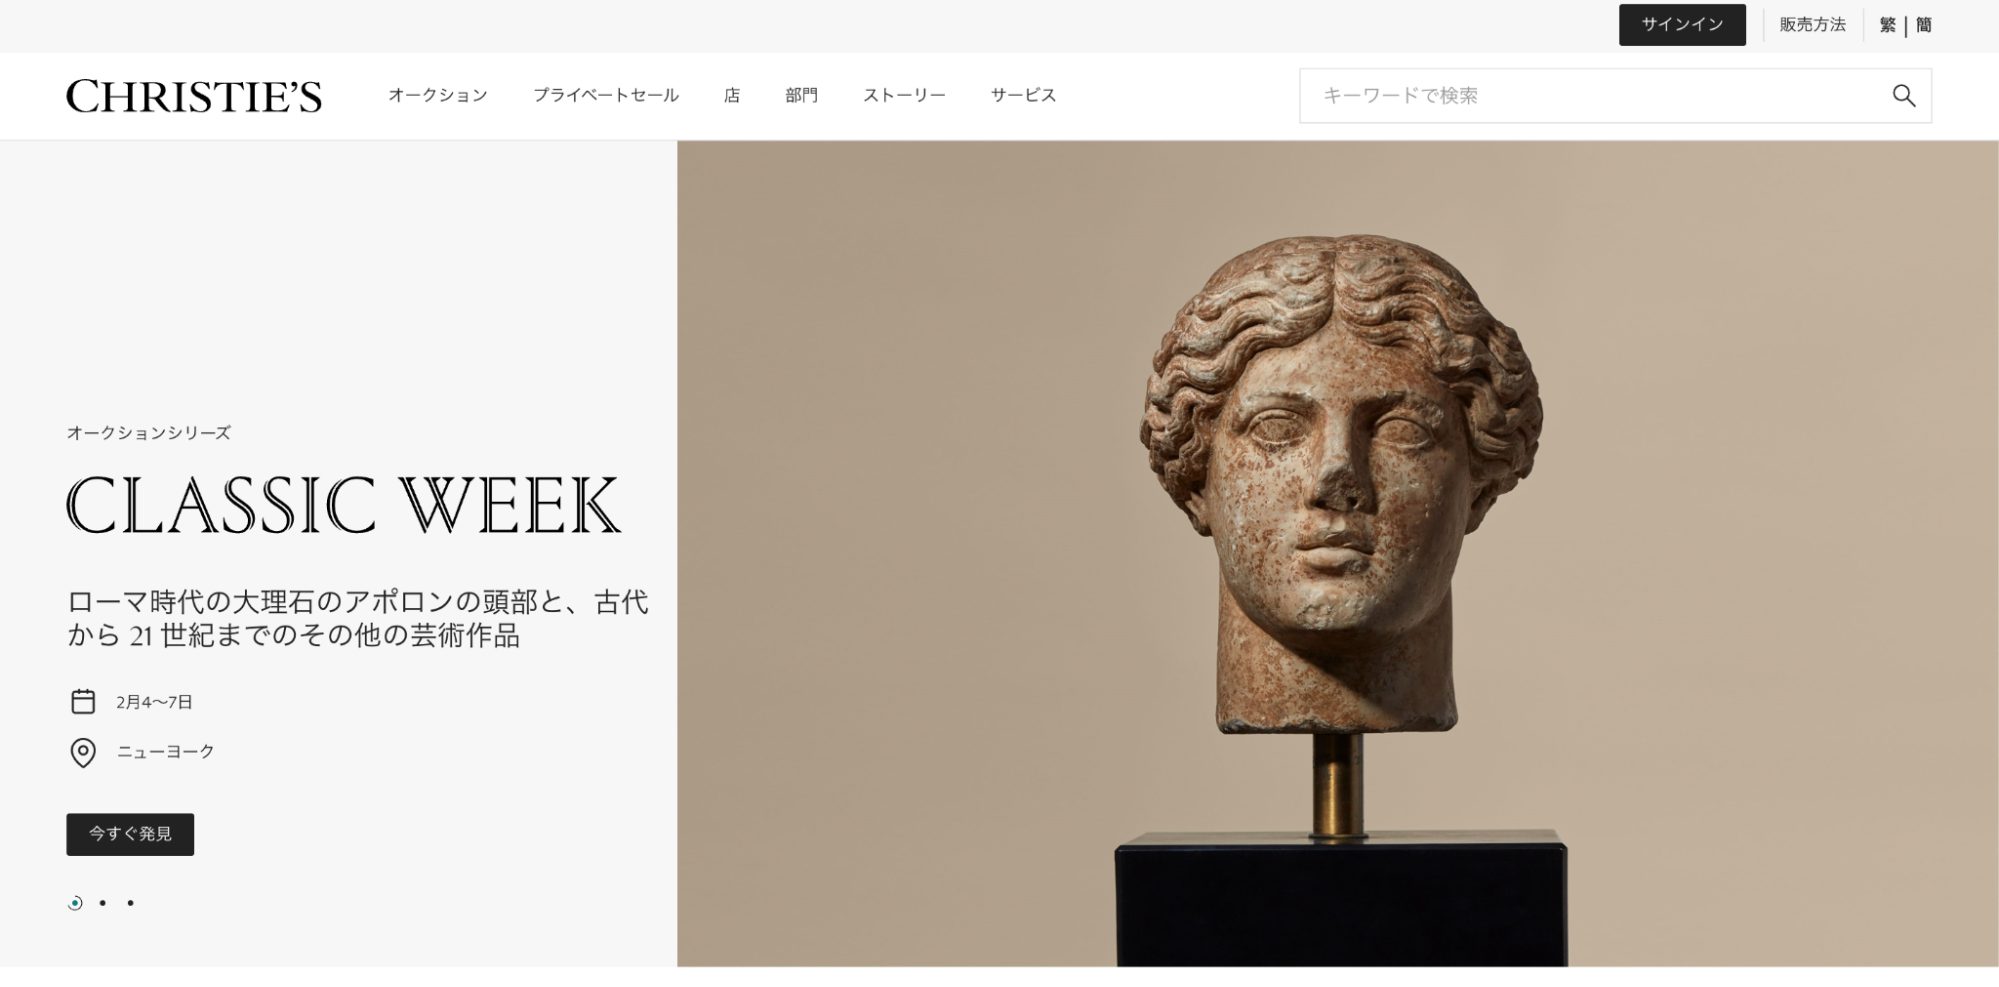1999x987 pixels.
Task: Expand the サービス navigation menu
Action: [1023, 96]
